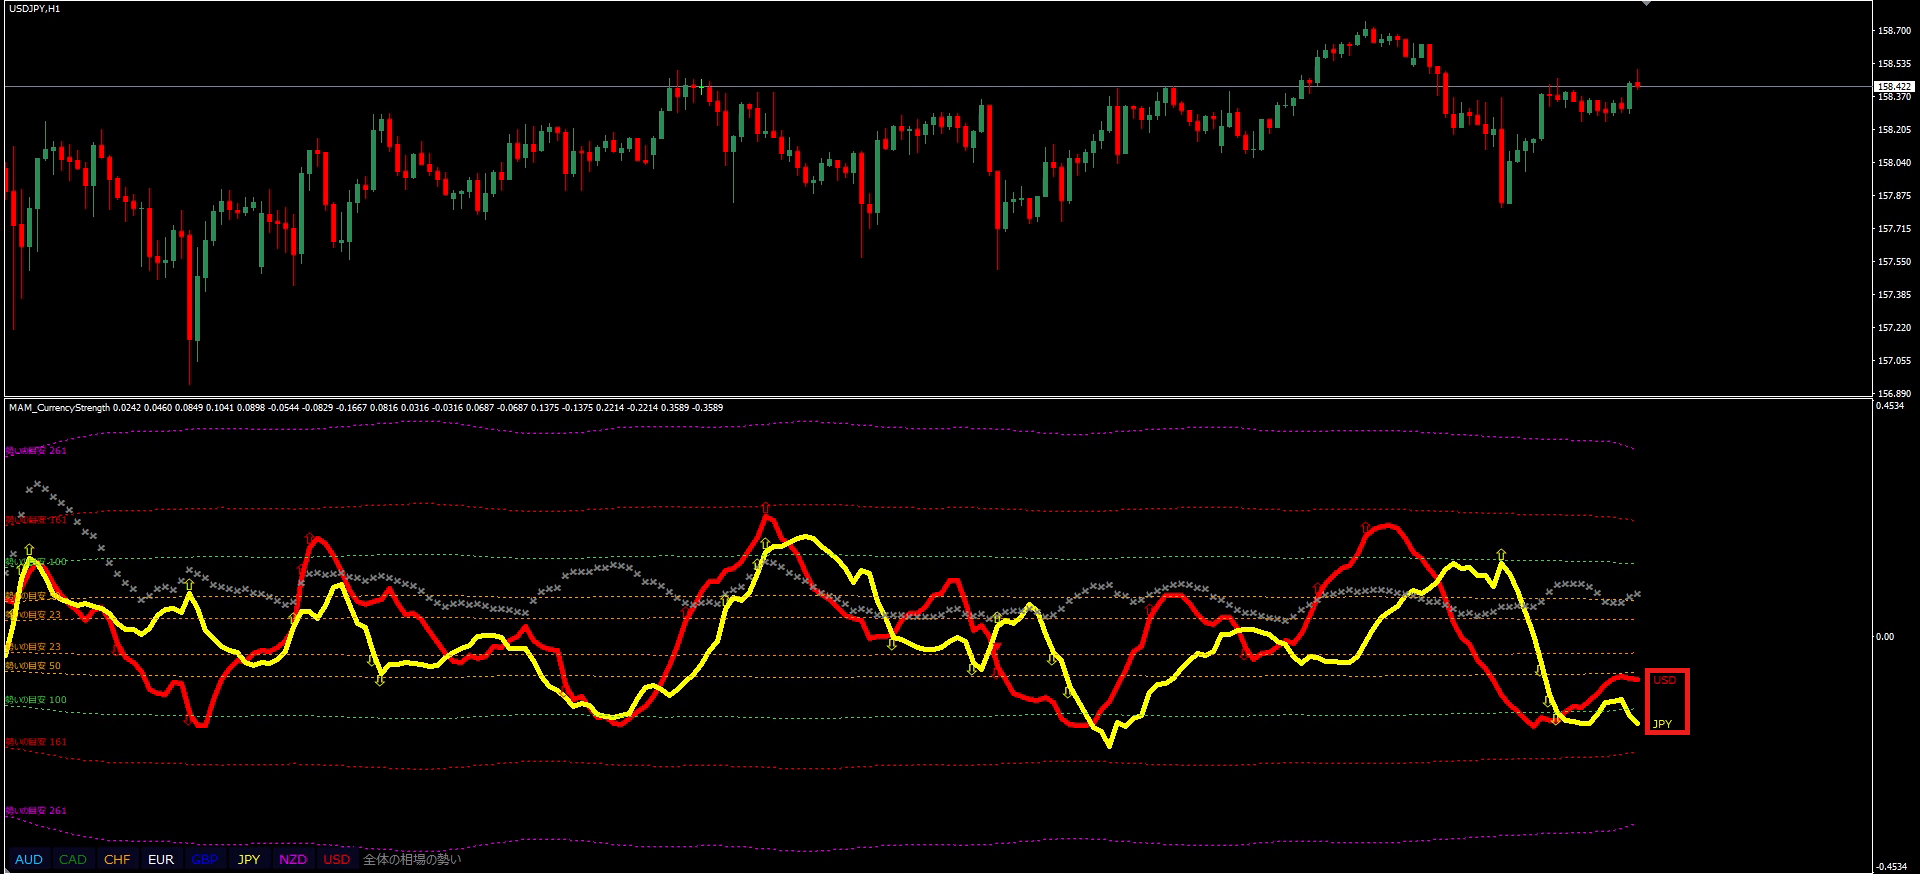Click the 全体の相場の勢い button
Screen dimensions: 1920x874
(412, 859)
